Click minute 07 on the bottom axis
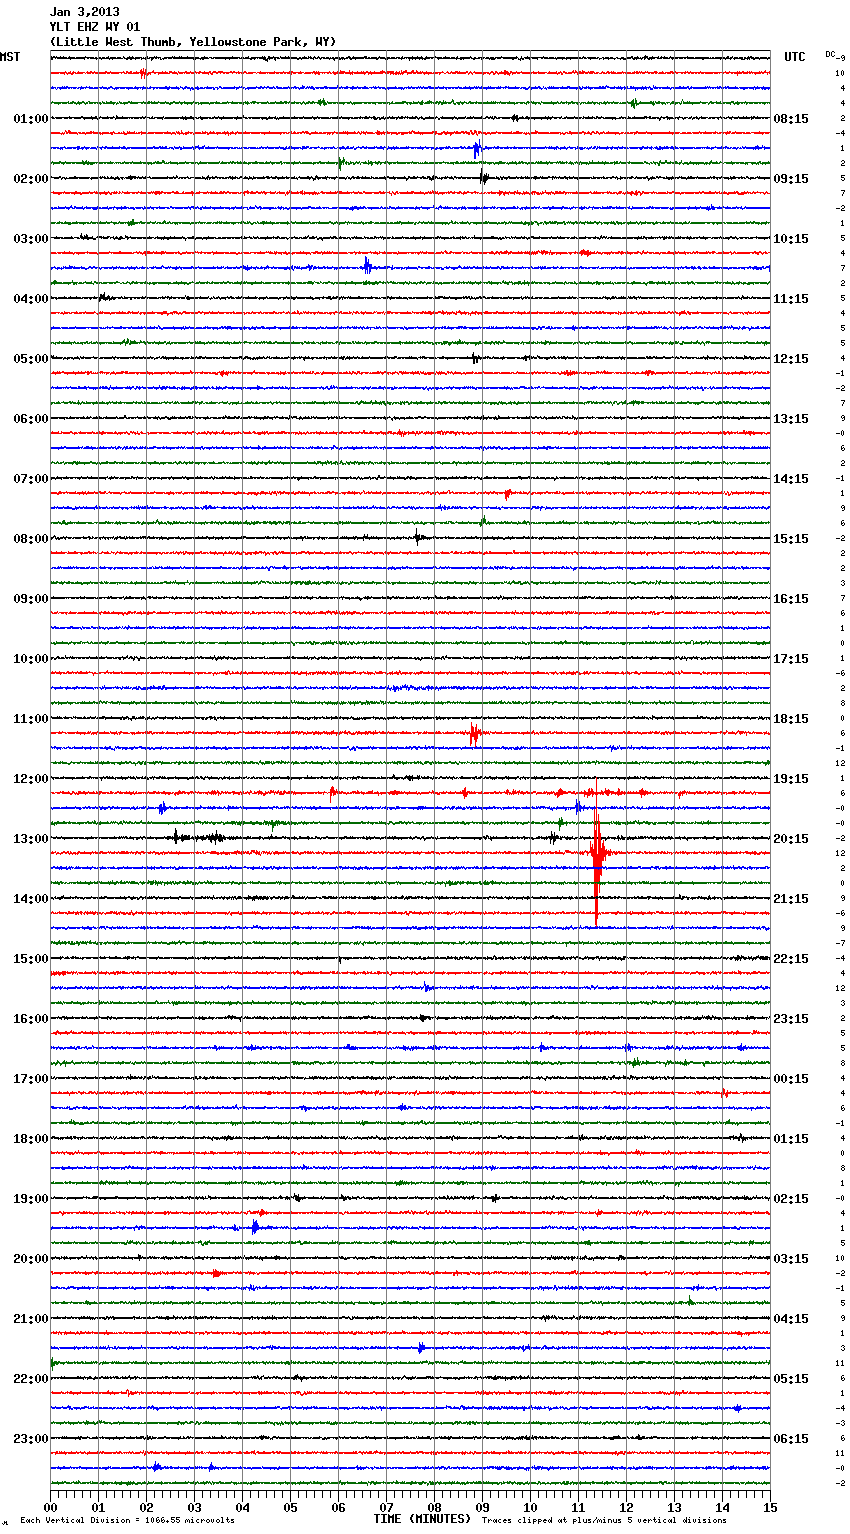Image resolution: width=850 pixels, height=1534 pixels. (x=386, y=1507)
